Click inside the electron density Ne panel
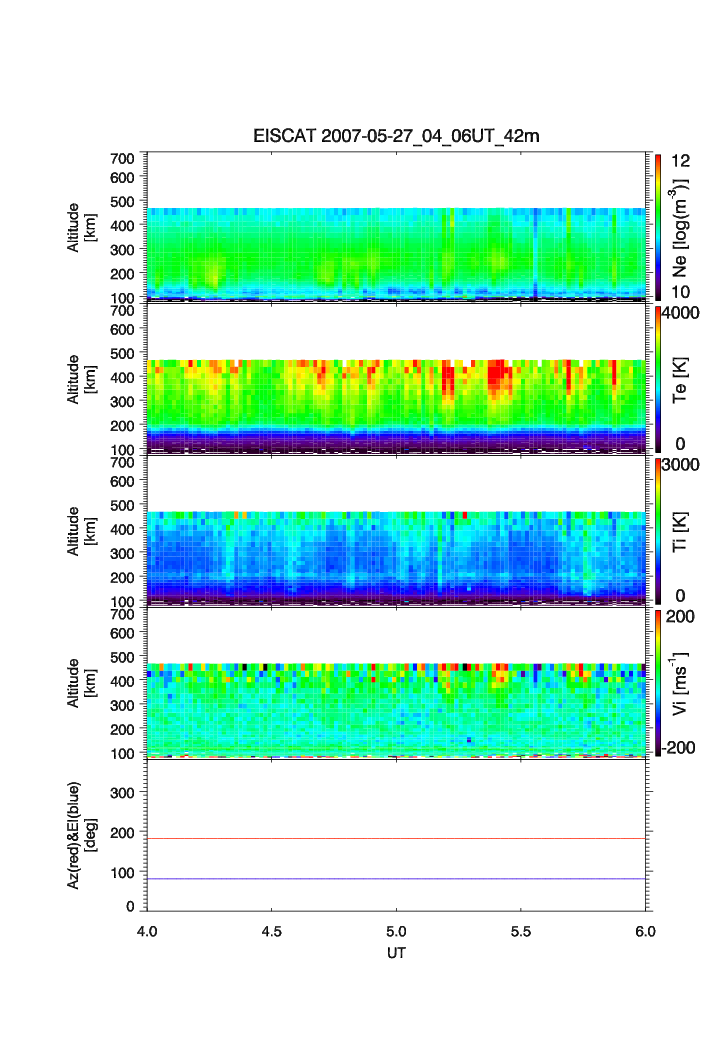The image size is (708, 1063). tap(396, 250)
